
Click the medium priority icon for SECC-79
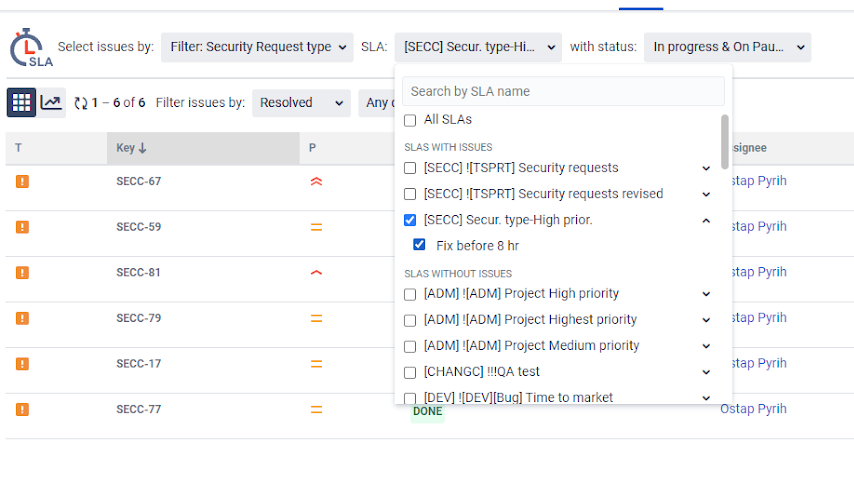pyautogui.click(x=316, y=318)
